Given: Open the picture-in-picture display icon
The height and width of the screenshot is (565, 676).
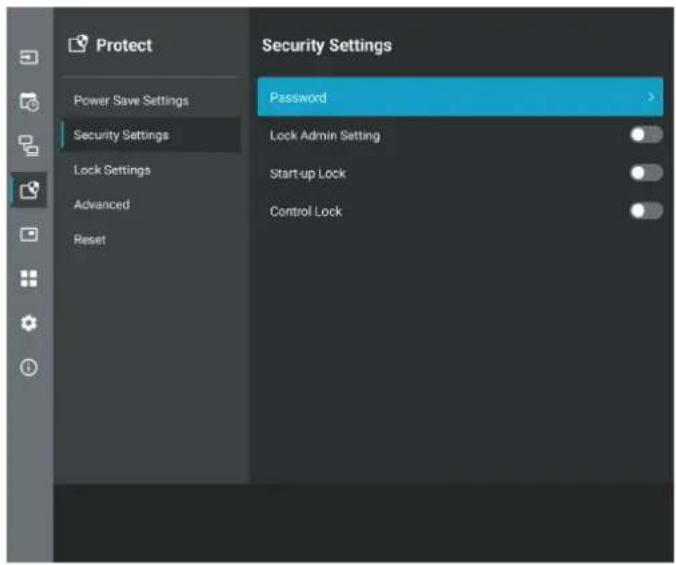Looking at the screenshot, I should pos(29,234).
